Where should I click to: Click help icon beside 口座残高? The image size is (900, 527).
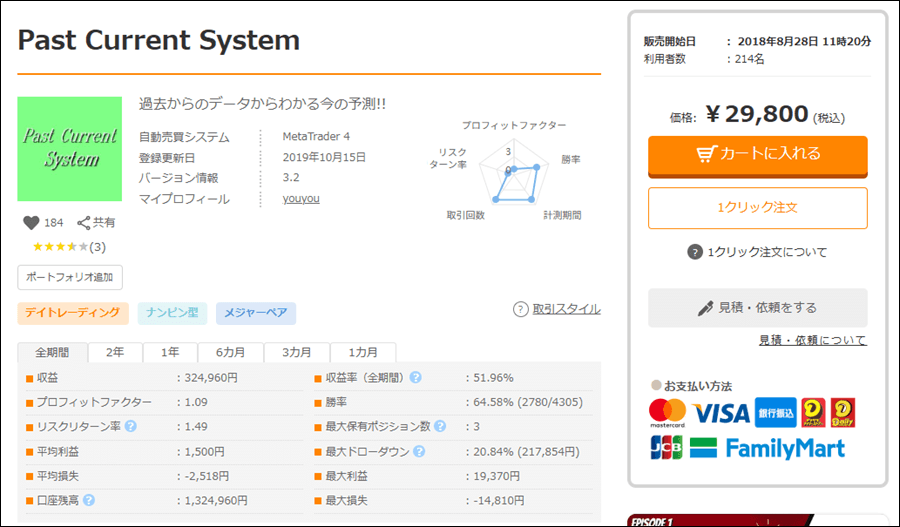pyautogui.click(x=89, y=500)
